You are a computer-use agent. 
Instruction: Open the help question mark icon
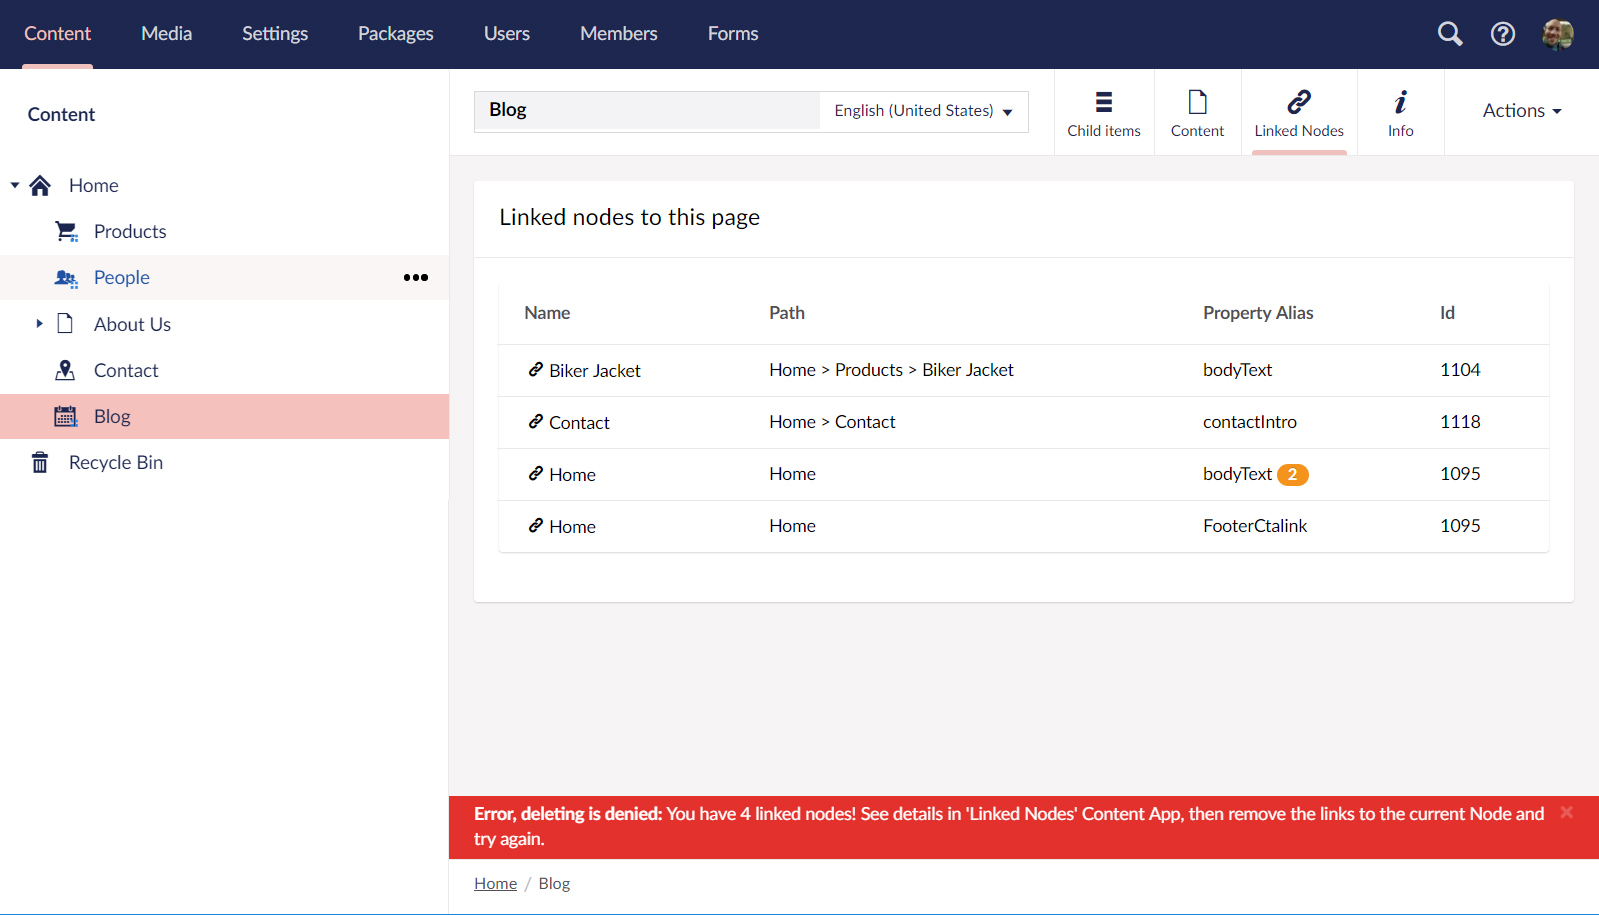(1502, 34)
